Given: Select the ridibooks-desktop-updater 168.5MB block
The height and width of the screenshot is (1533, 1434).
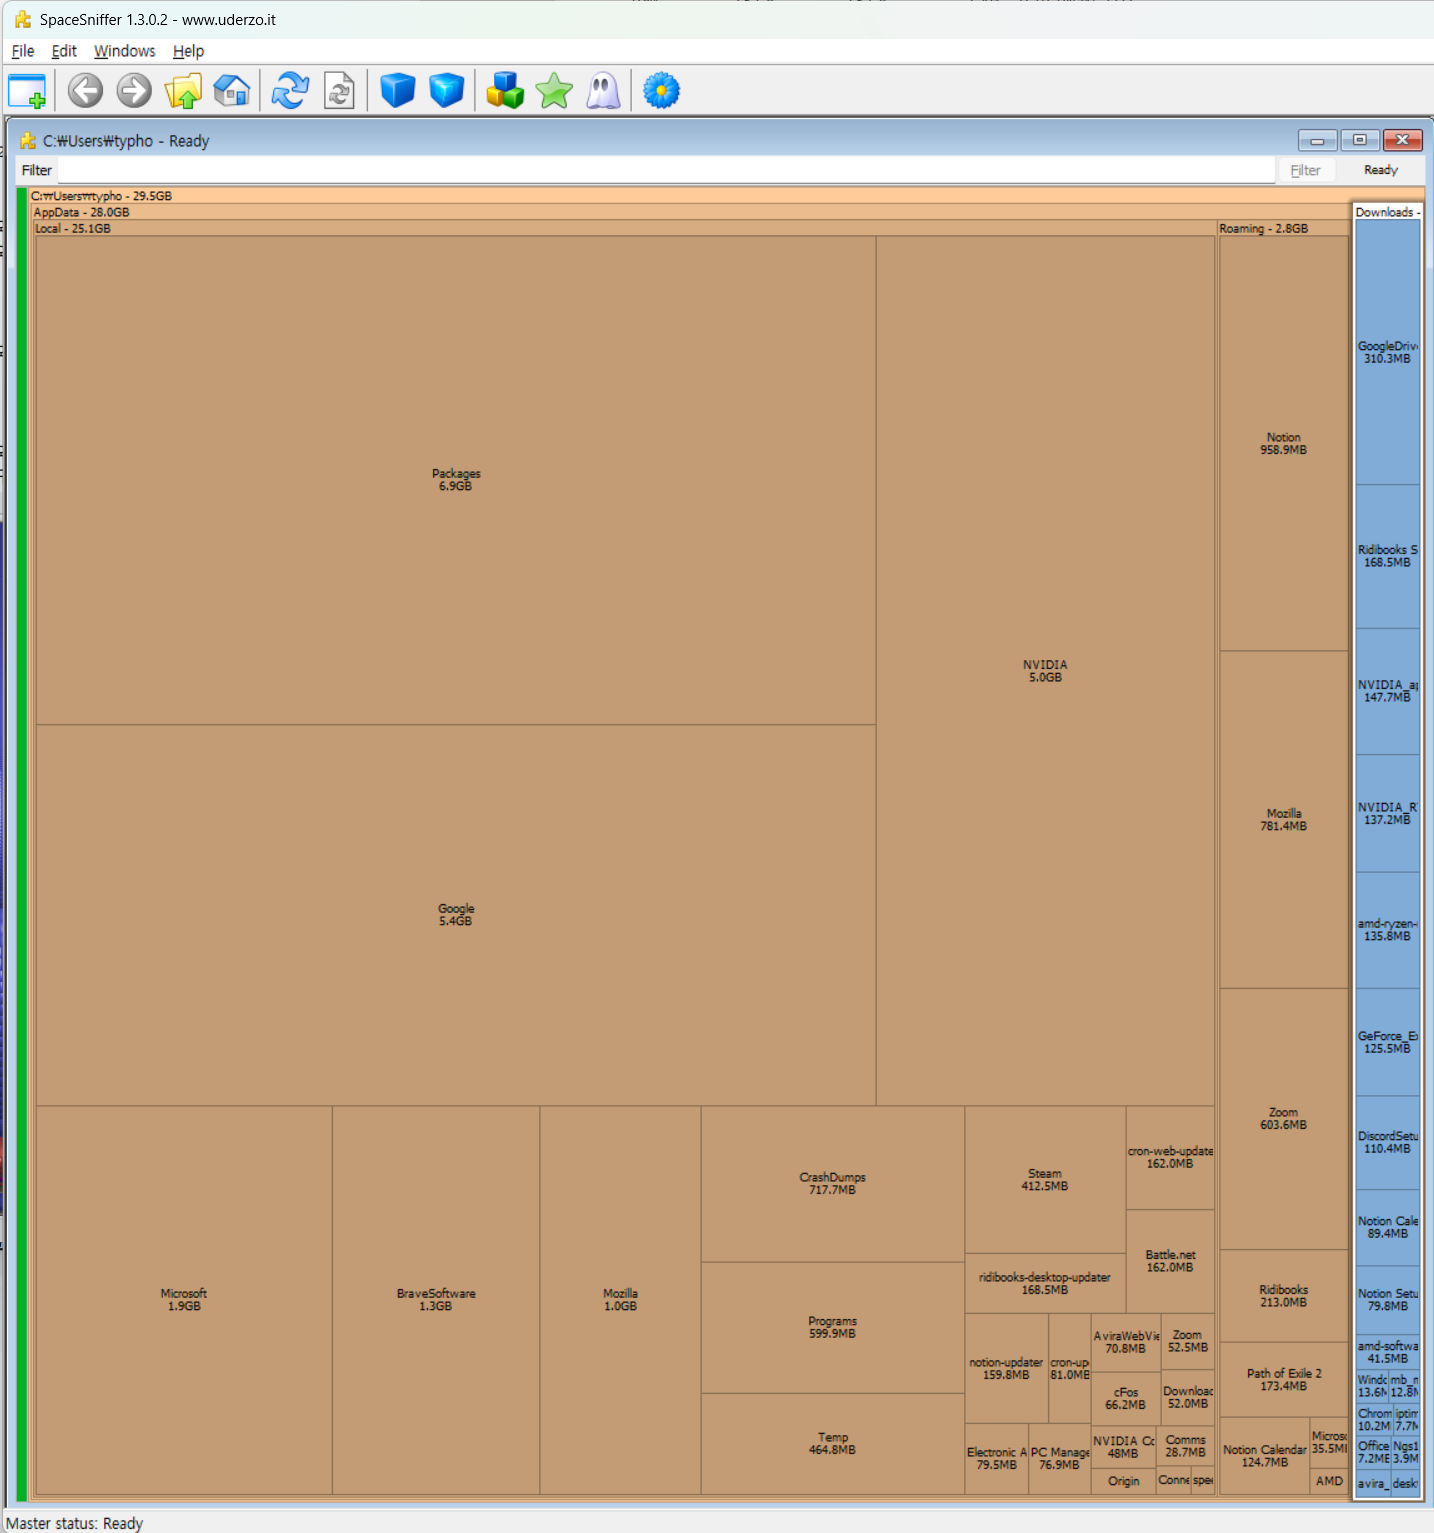Looking at the screenshot, I should pos(1045,1284).
